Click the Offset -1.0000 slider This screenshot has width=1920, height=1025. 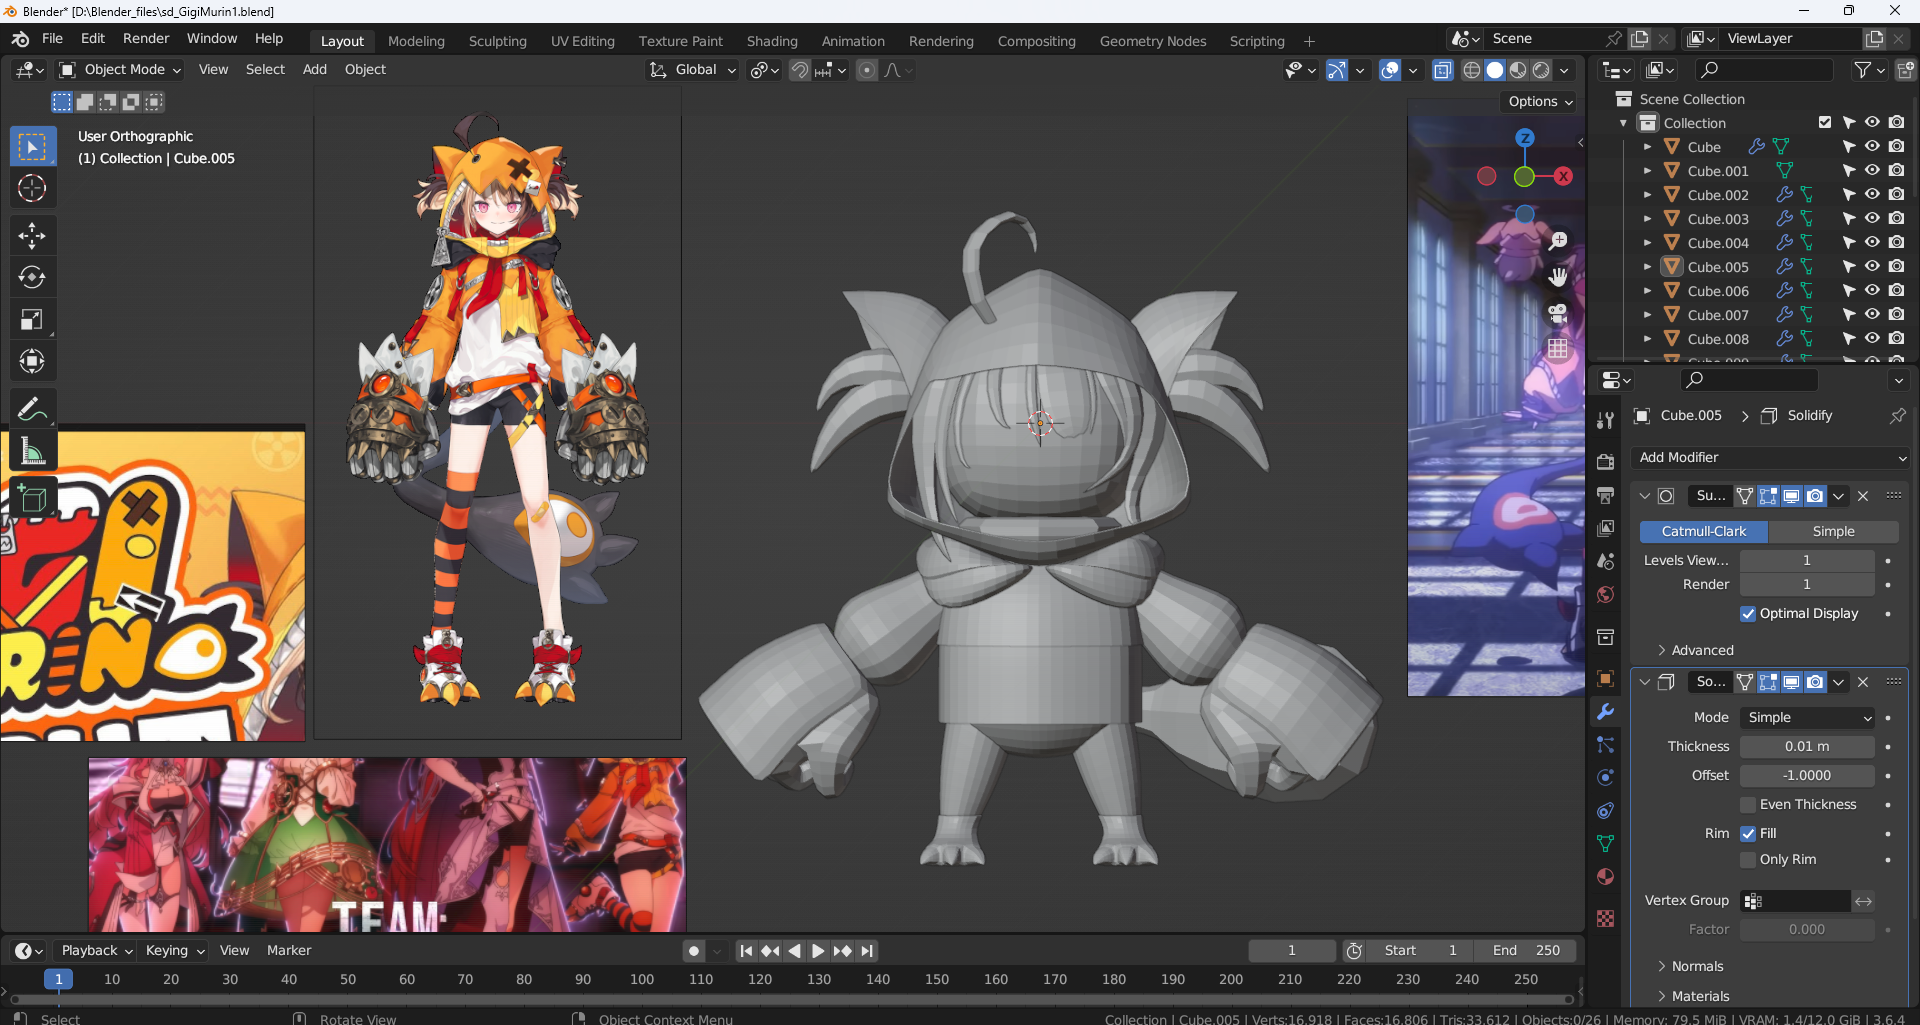click(x=1807, y=776)
